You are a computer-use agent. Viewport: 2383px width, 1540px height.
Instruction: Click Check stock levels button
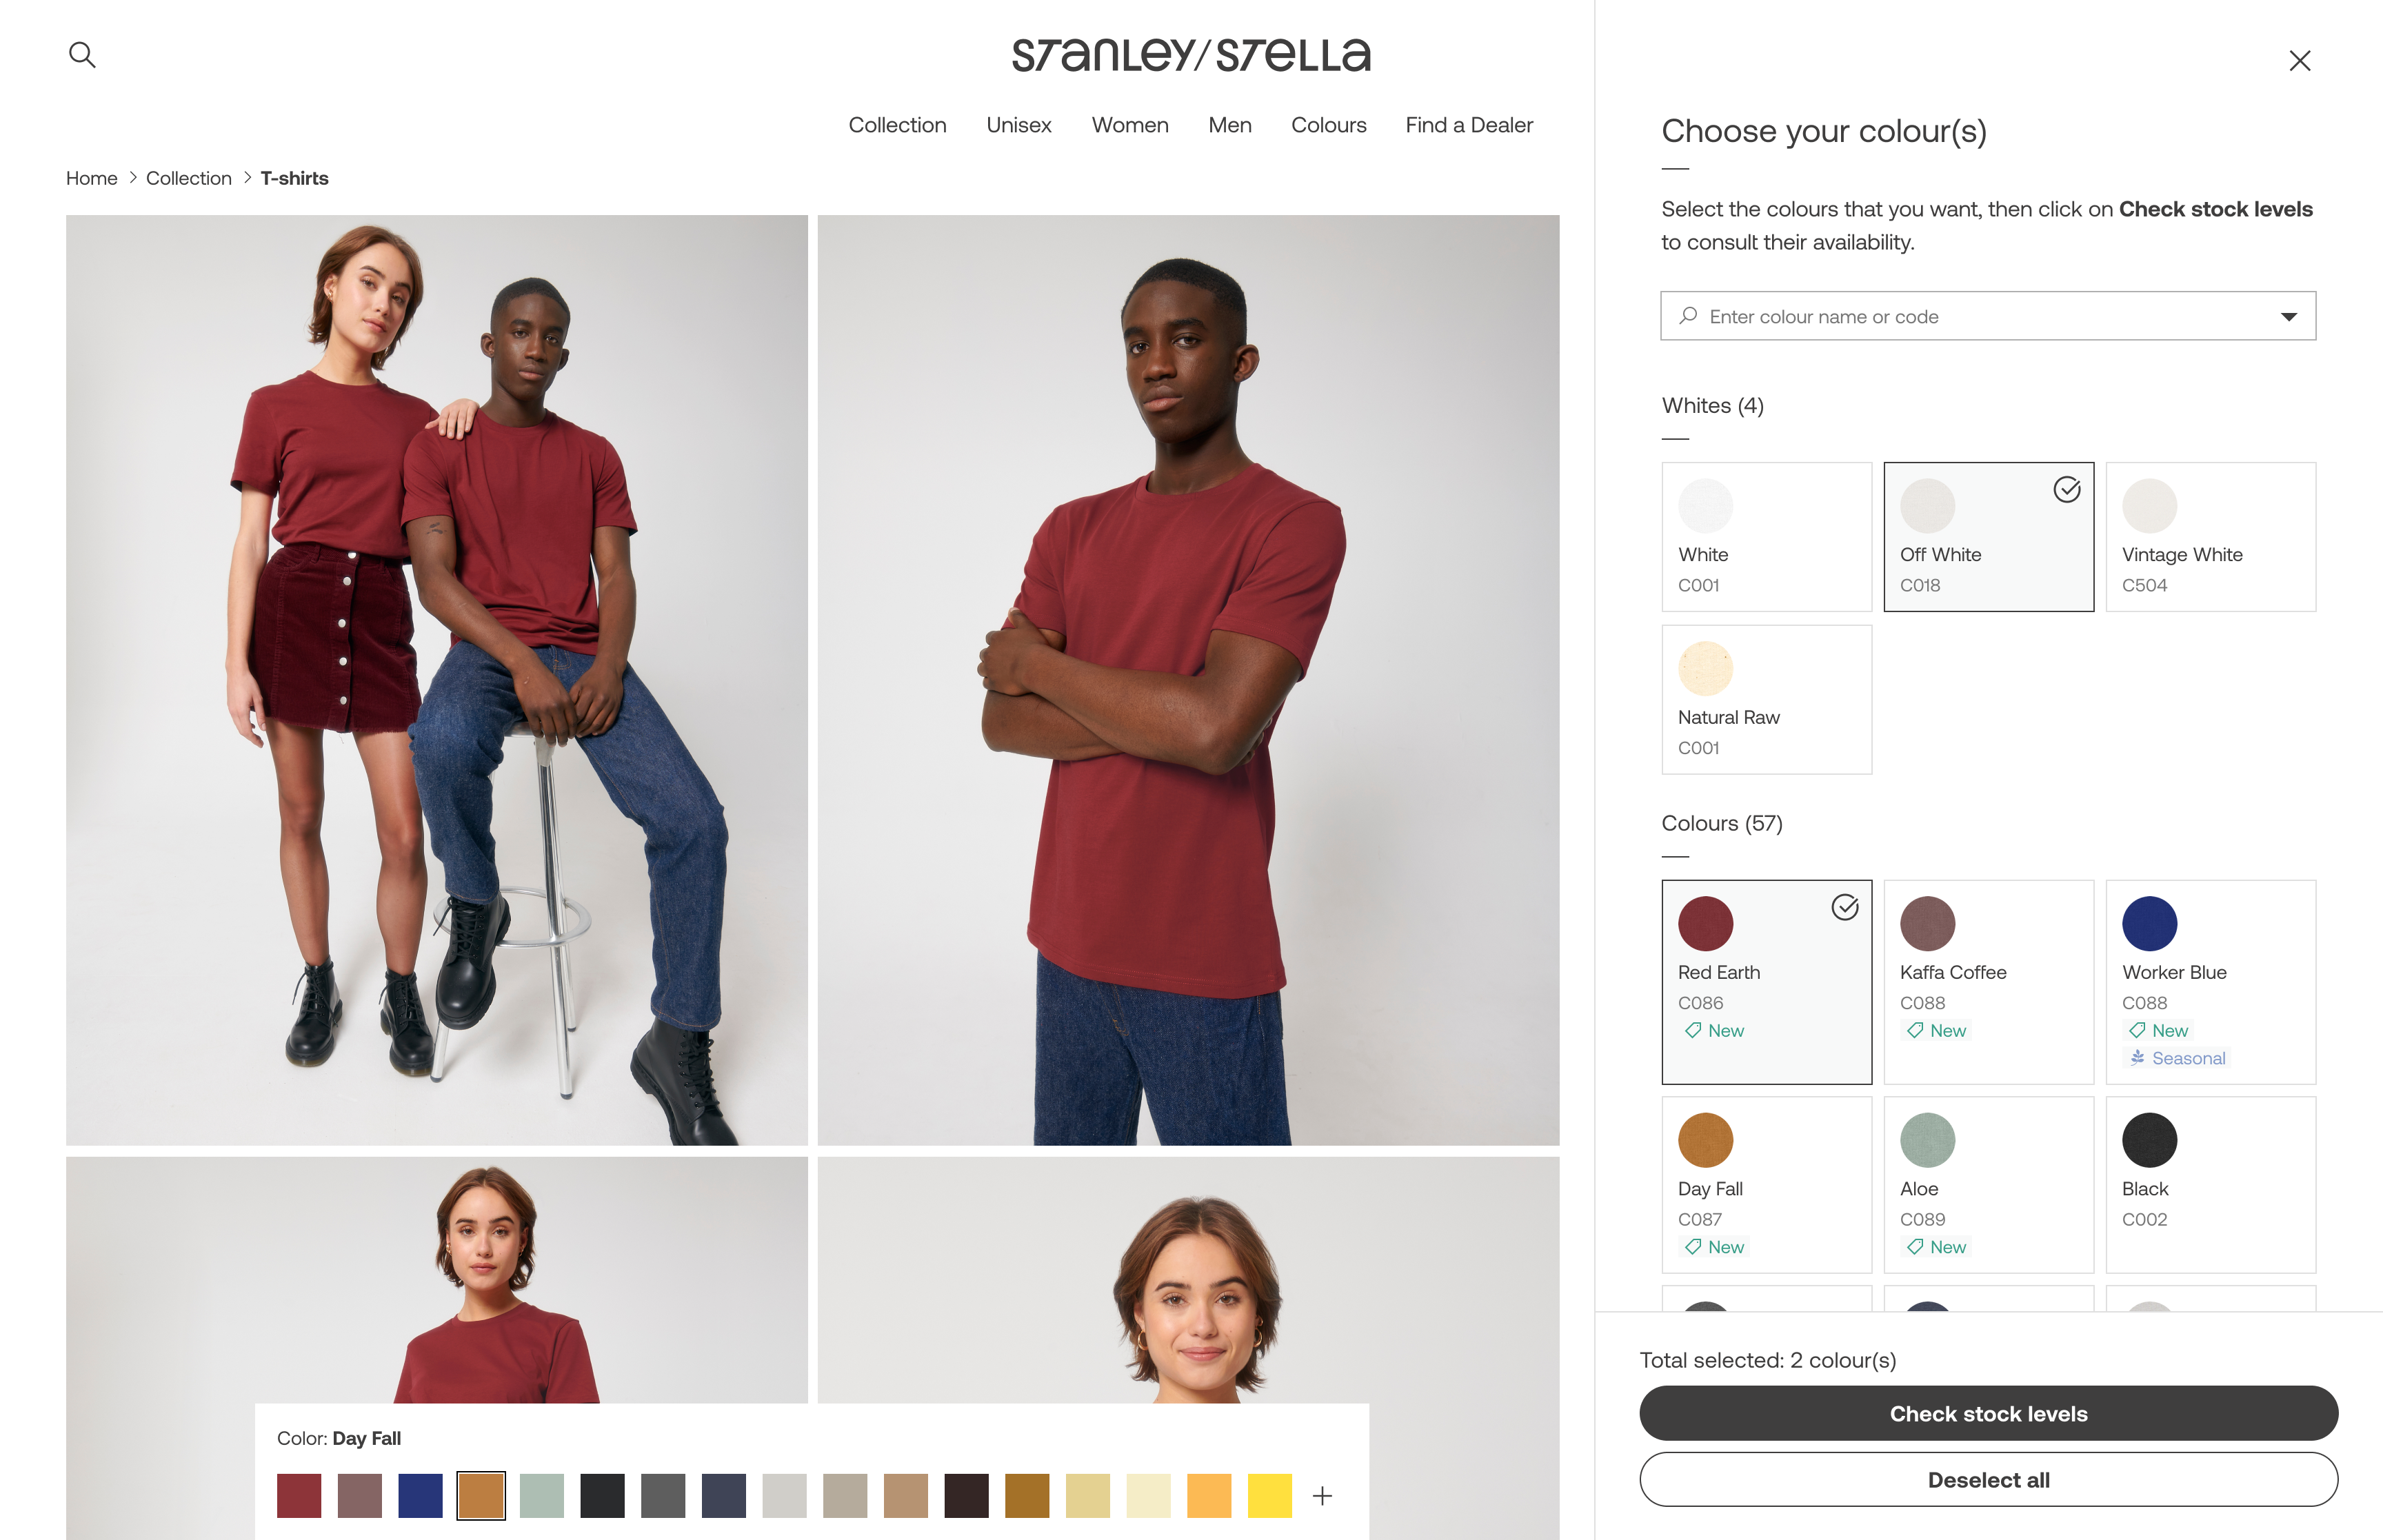1988,1413
